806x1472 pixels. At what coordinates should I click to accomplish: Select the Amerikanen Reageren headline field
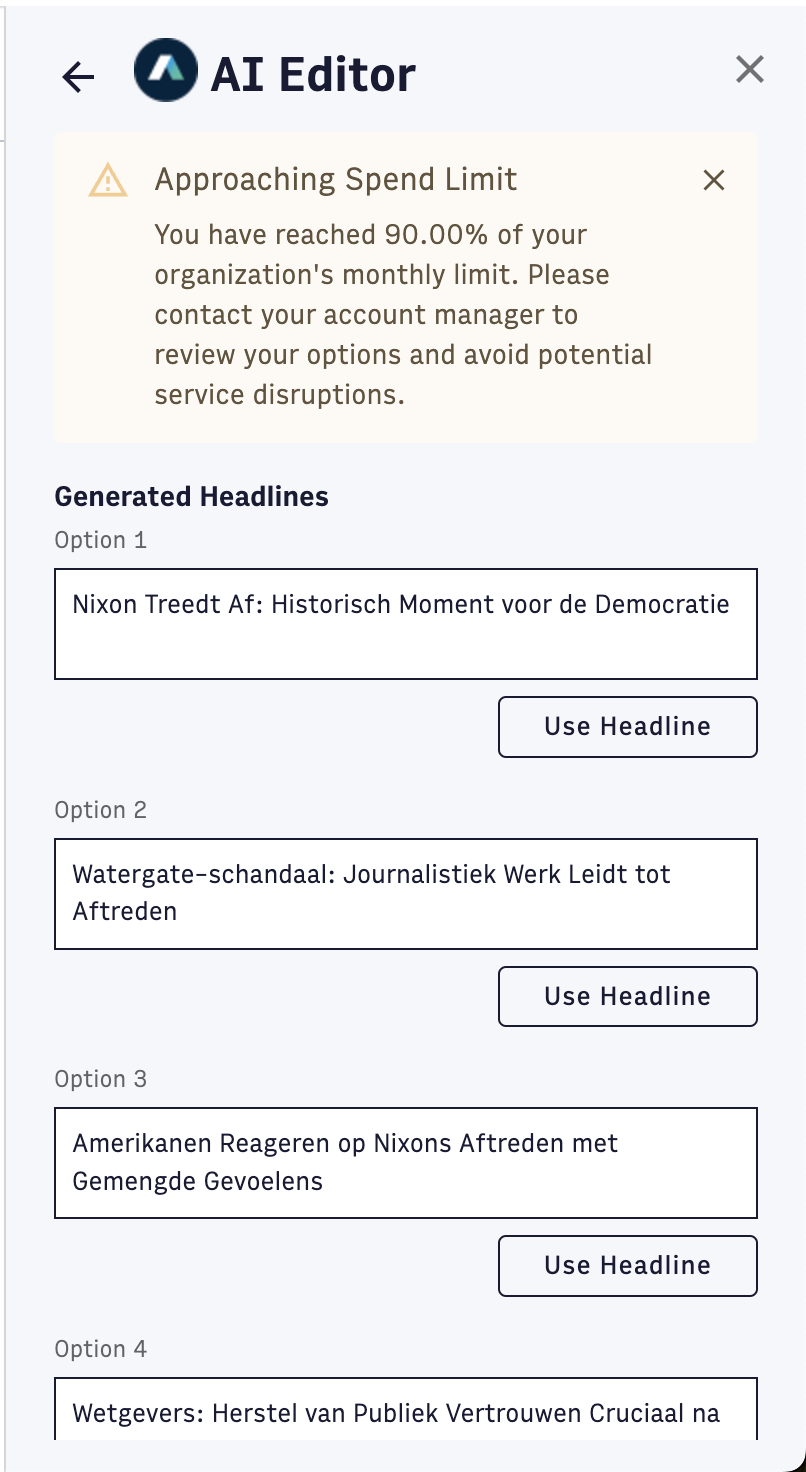(x=405, y=1163)
